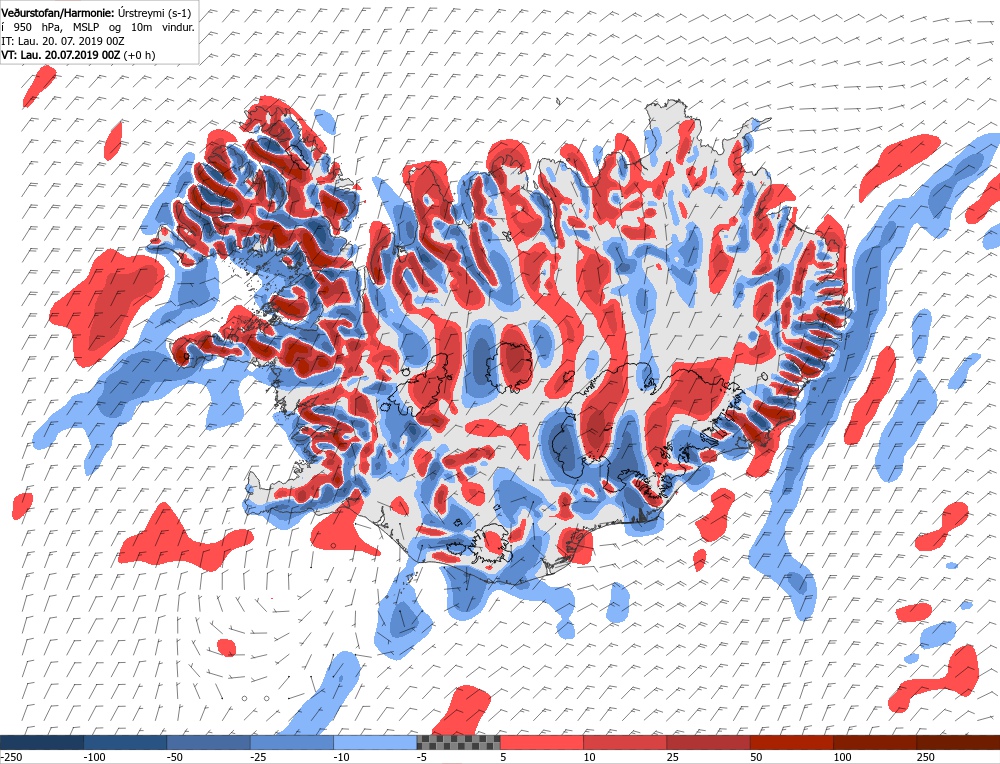
Task: Select the '10' legend value
Action: [589, 757]
